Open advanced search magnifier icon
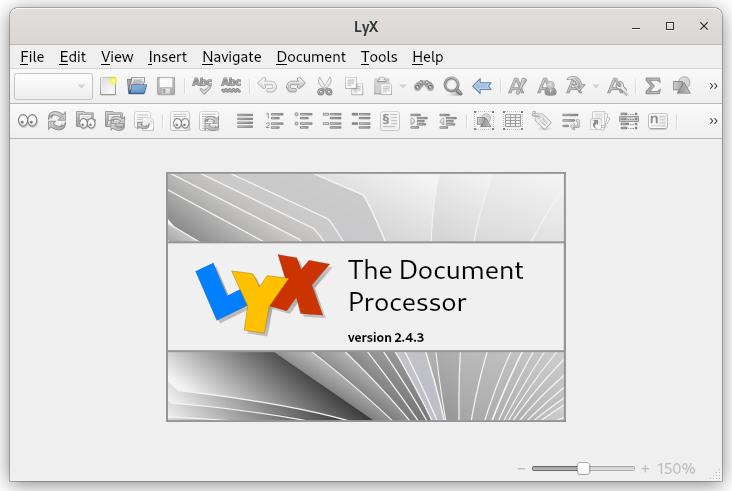 (453, 86)
